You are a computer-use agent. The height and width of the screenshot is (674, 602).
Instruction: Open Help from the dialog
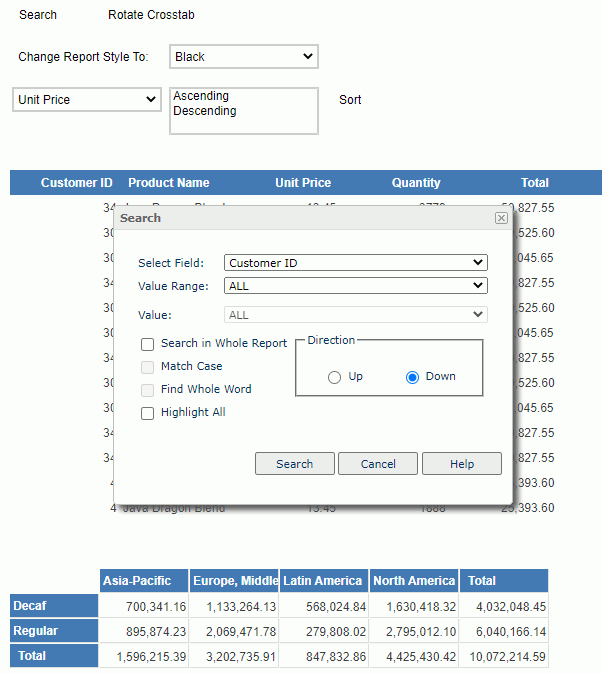coord(461,464)
